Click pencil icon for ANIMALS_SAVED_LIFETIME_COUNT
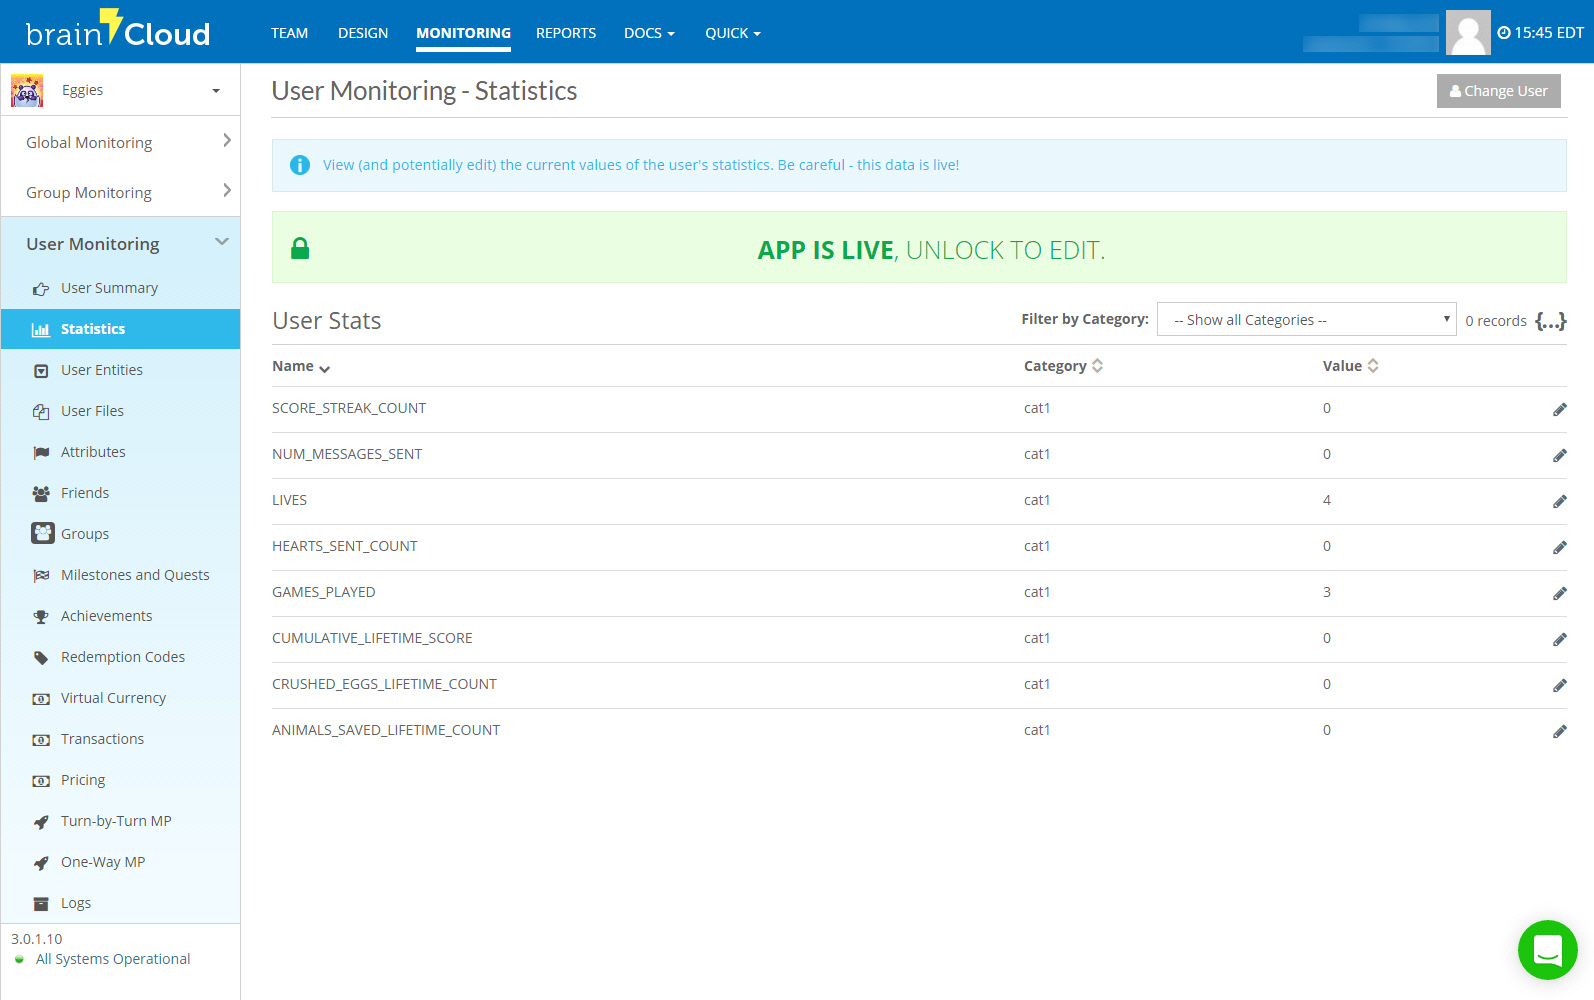The height and width of the screenshot is (1000, 1594). [x=1559, y=732]
